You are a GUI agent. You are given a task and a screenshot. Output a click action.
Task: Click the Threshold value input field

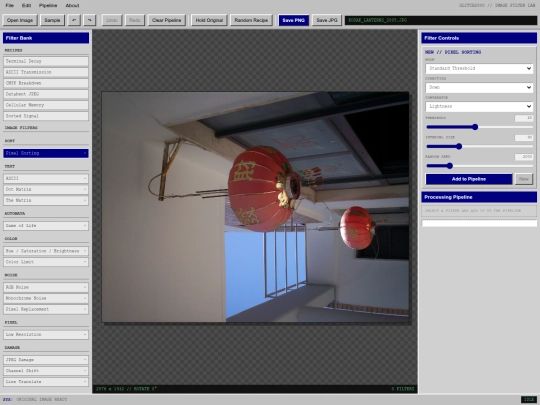524,118
